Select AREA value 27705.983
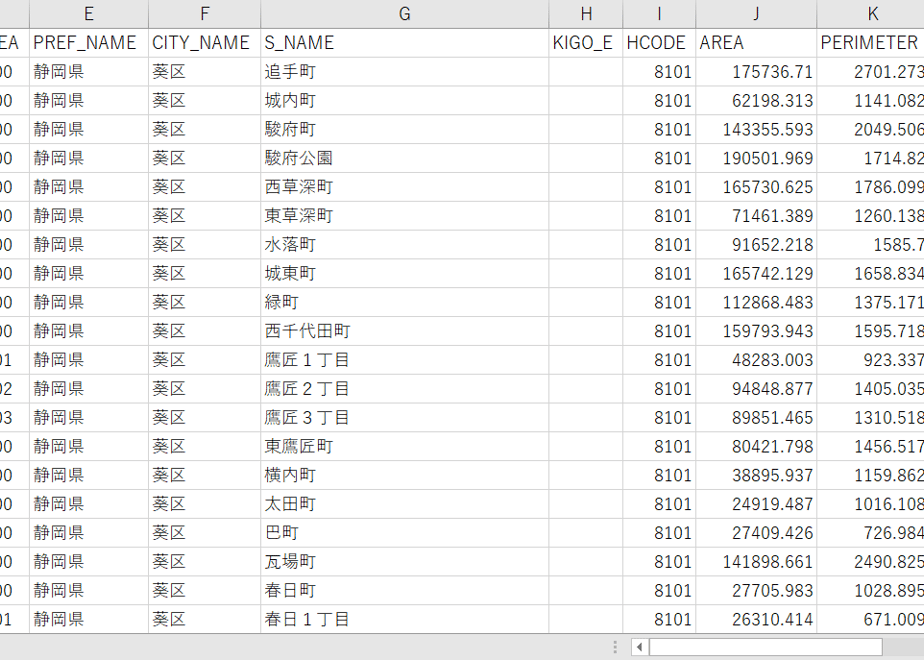The height and width of the screenshot is (660, 924). click(756, 591)
